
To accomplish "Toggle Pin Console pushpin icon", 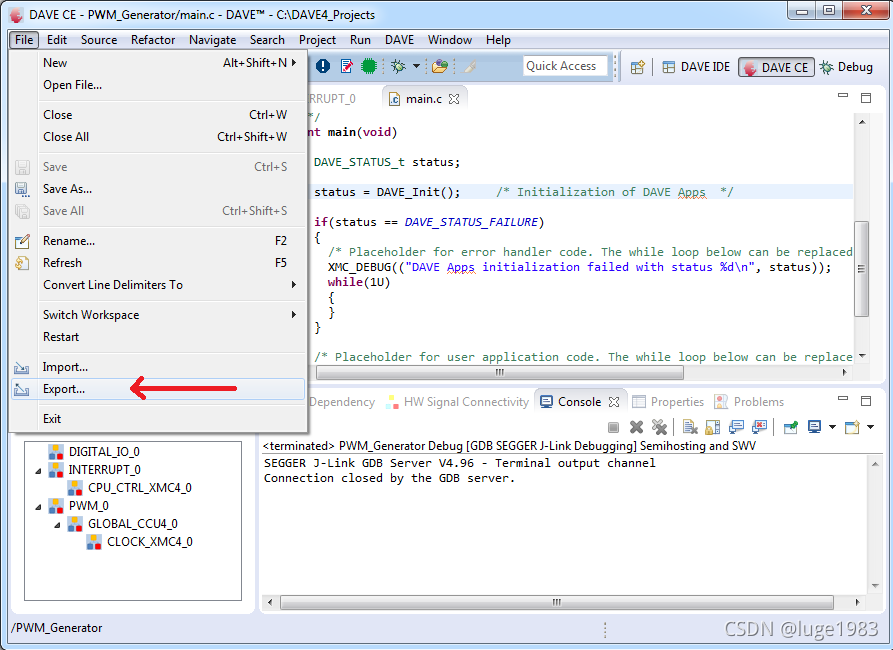I will click(790, 427).
